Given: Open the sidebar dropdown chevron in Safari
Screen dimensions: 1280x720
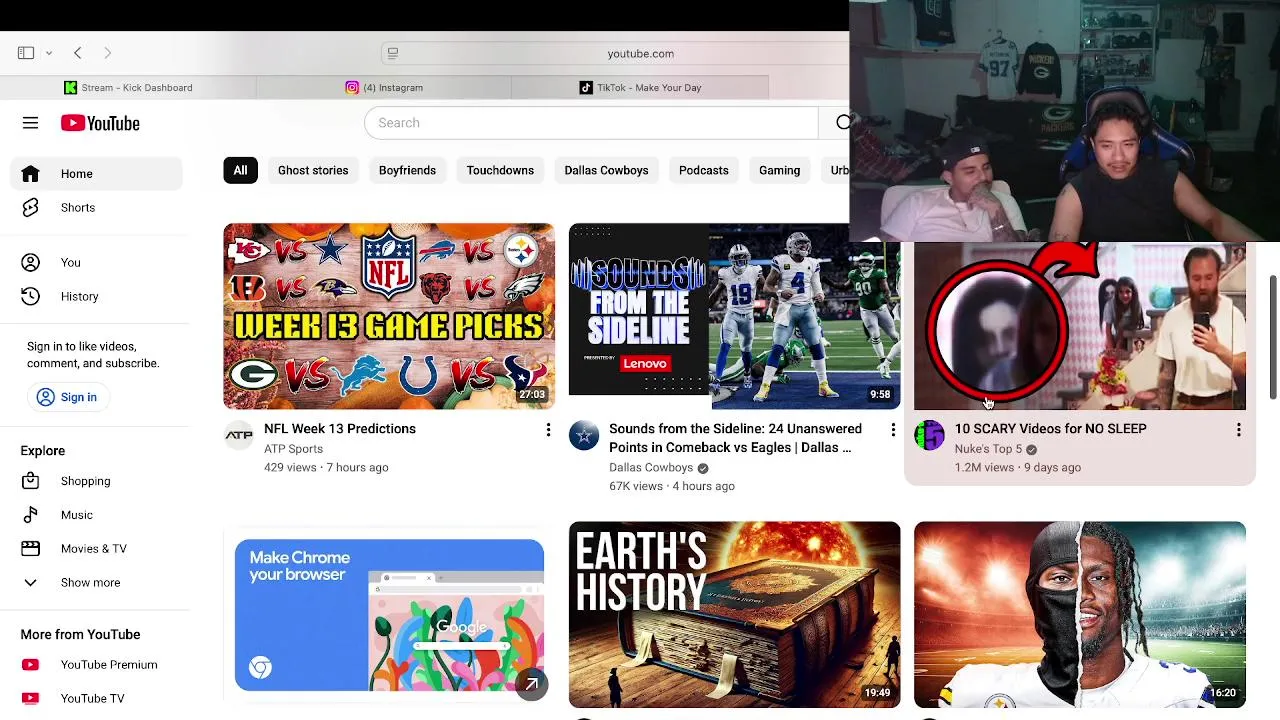Looking at the screenshot, I should pos(48,53).
